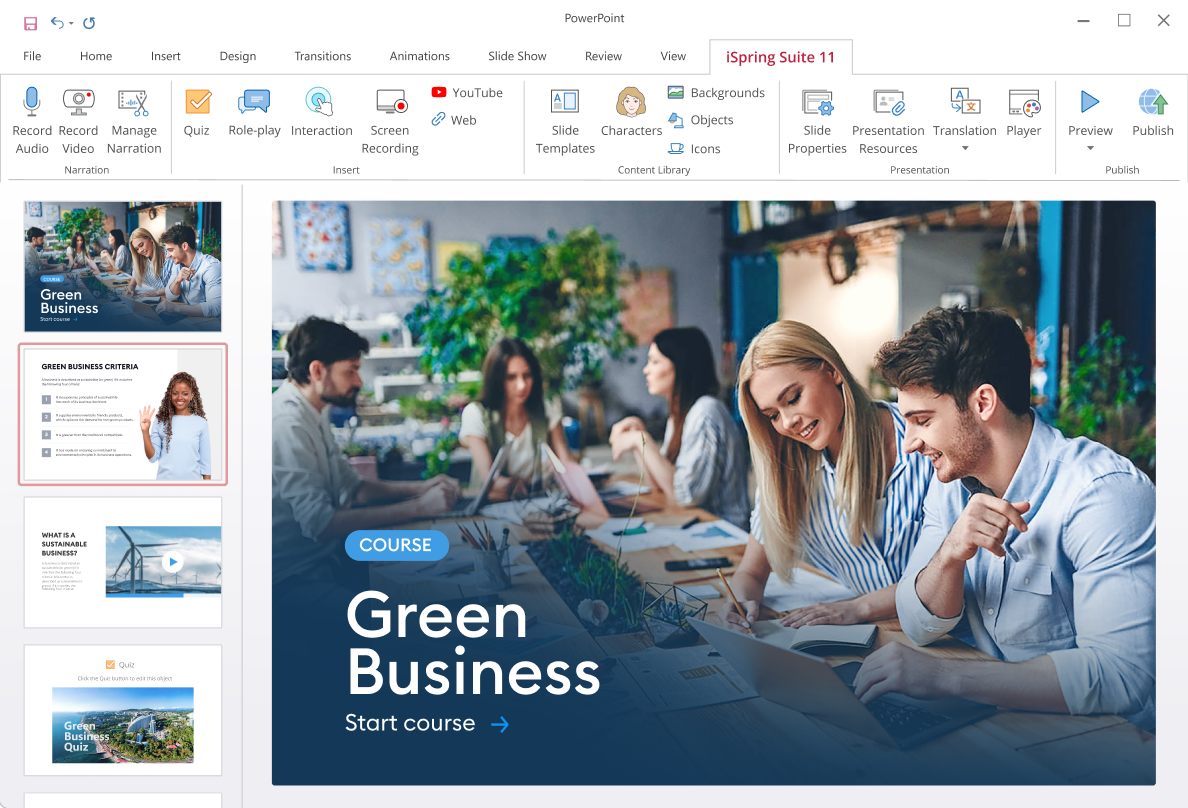Screen dimensions: 1188x808
Task: Expand the Translation dropdown
Action: tap(963, 146)
